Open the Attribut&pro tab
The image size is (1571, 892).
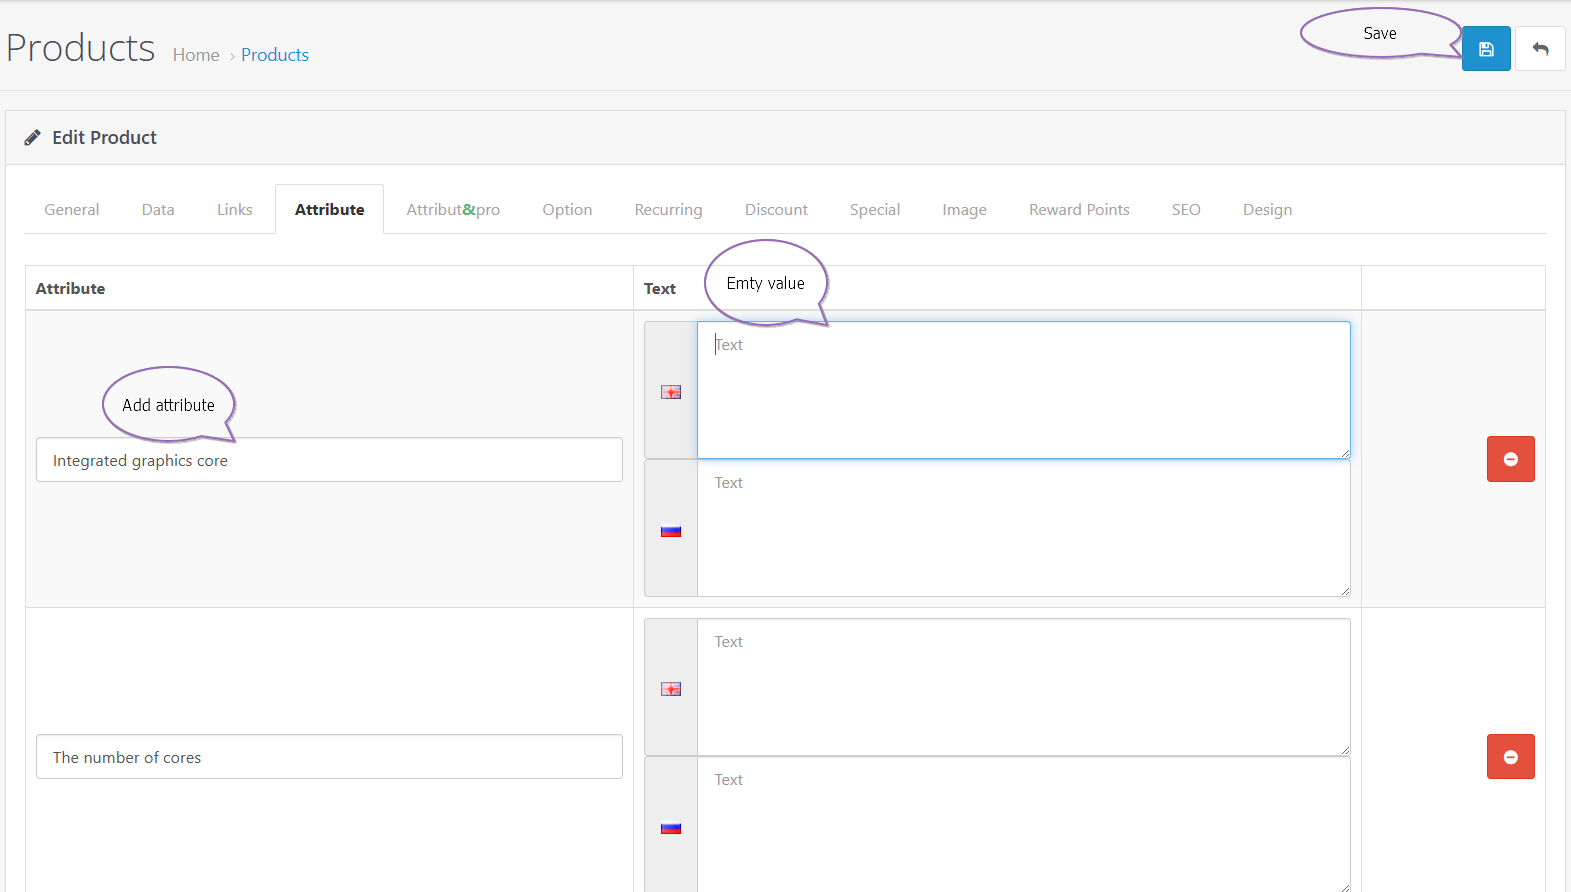(x=453, y=209)
